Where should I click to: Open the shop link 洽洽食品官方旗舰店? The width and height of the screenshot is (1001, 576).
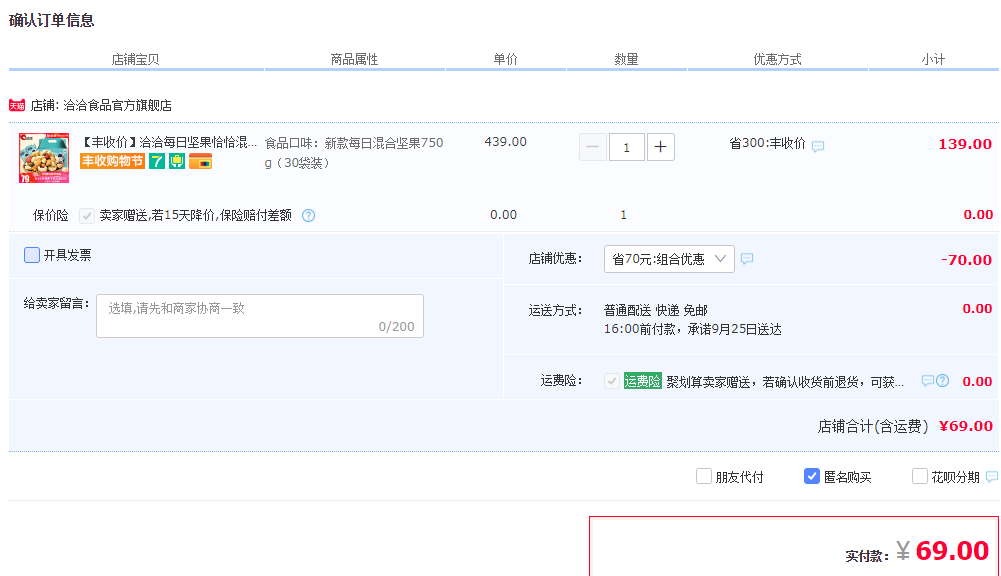coord(117,105)
